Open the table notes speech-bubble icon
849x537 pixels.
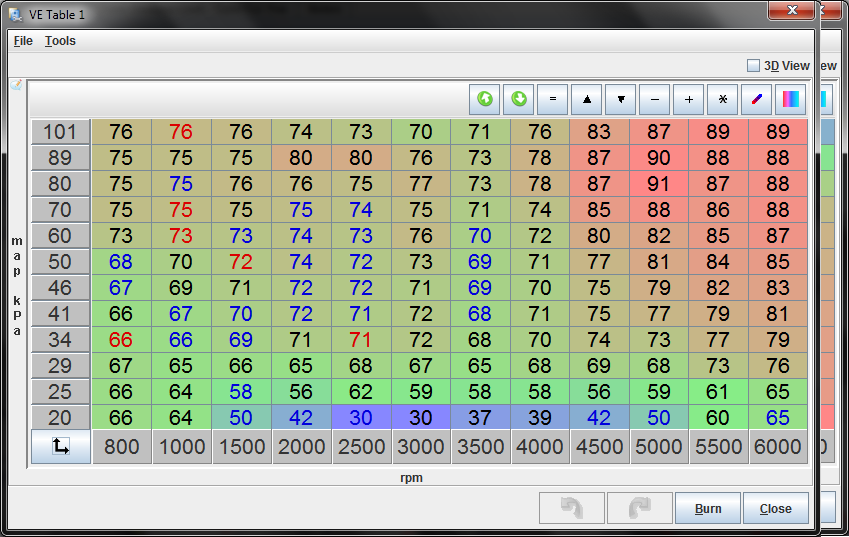pyautogui.click(x=16, y=85)
